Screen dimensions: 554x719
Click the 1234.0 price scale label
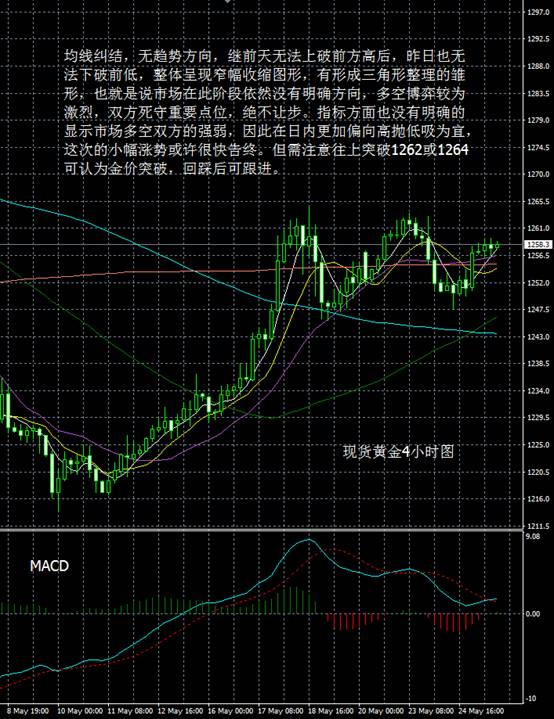pos(538,391)
